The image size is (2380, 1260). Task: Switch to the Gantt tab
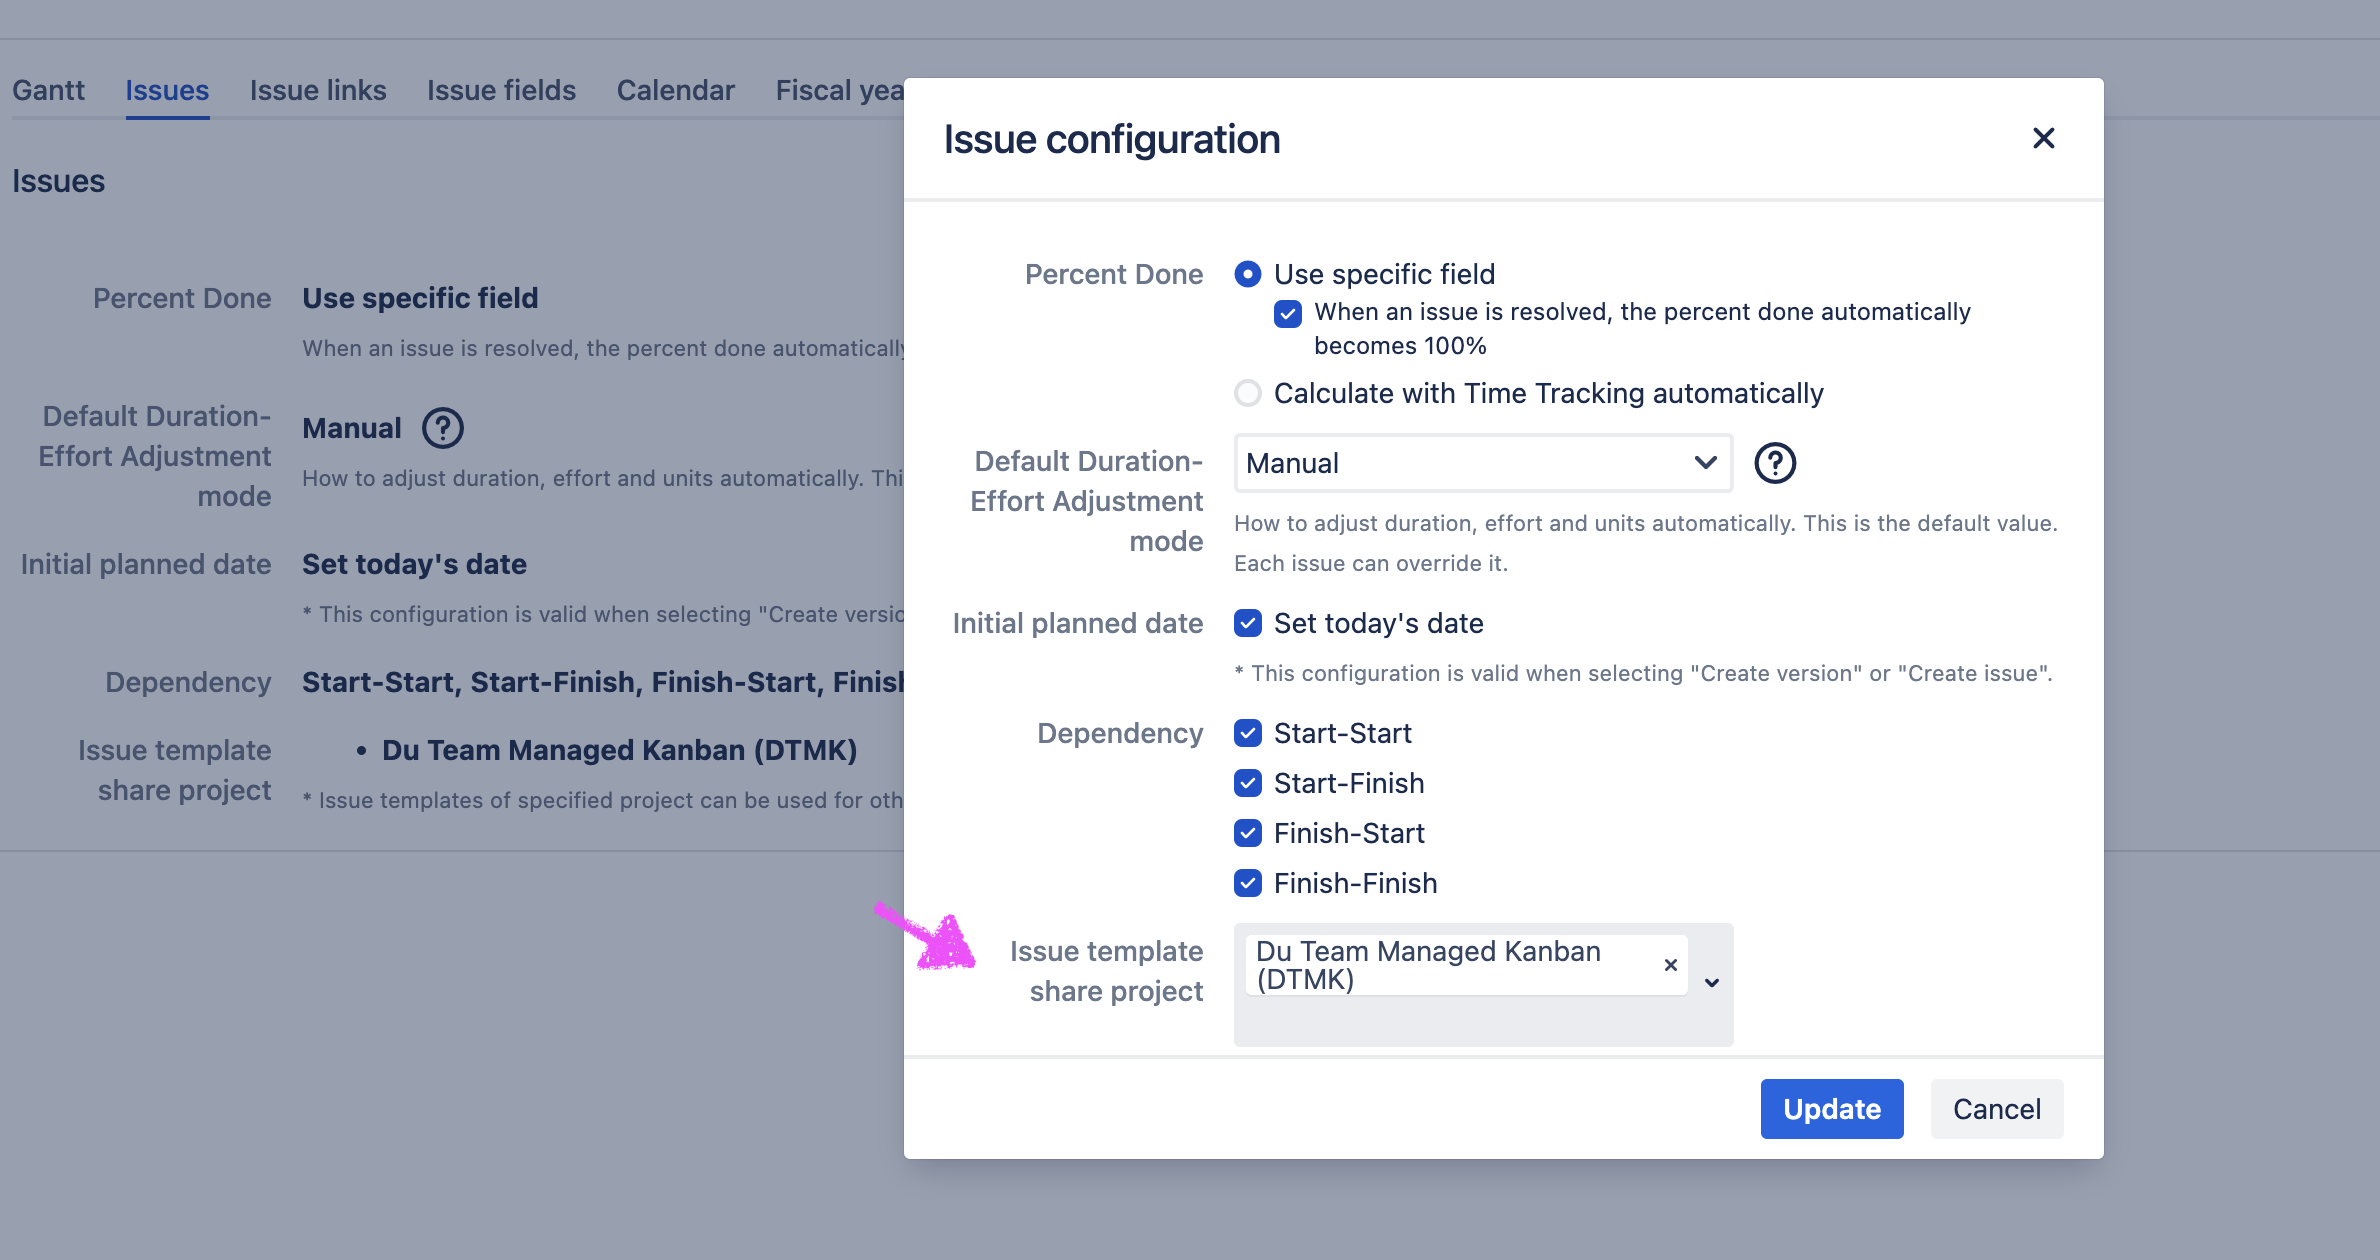point(48,90)
